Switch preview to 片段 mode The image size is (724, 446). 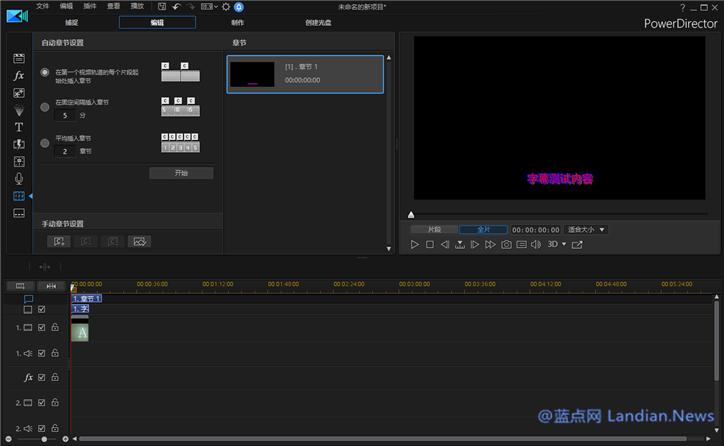click(x=434, y=229)
